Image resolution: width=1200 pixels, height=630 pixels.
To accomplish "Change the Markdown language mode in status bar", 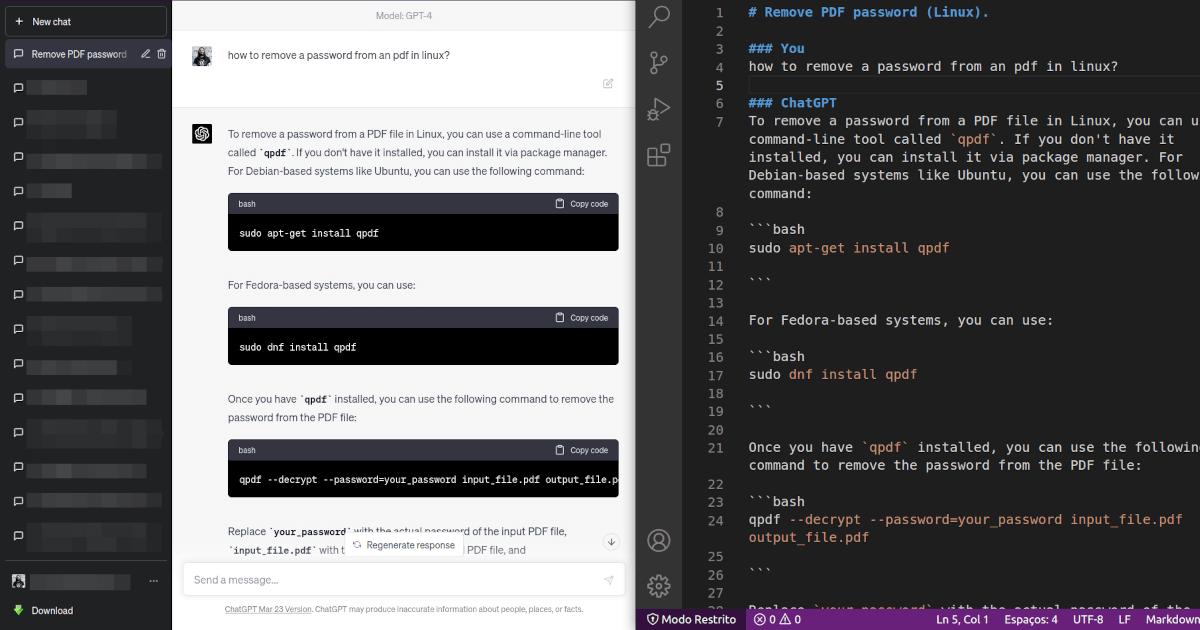I will (x=1172, y=620).
